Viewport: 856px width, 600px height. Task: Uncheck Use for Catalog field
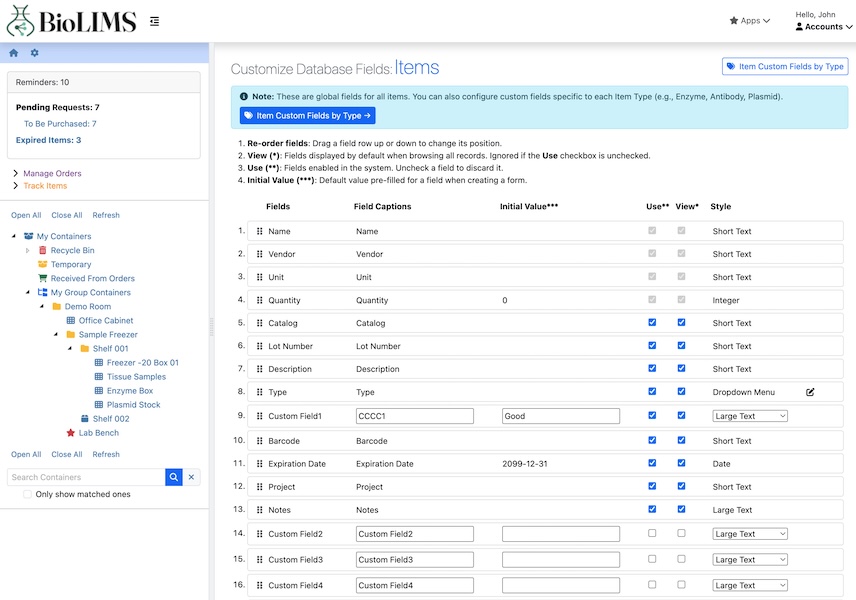click(652, 323)
